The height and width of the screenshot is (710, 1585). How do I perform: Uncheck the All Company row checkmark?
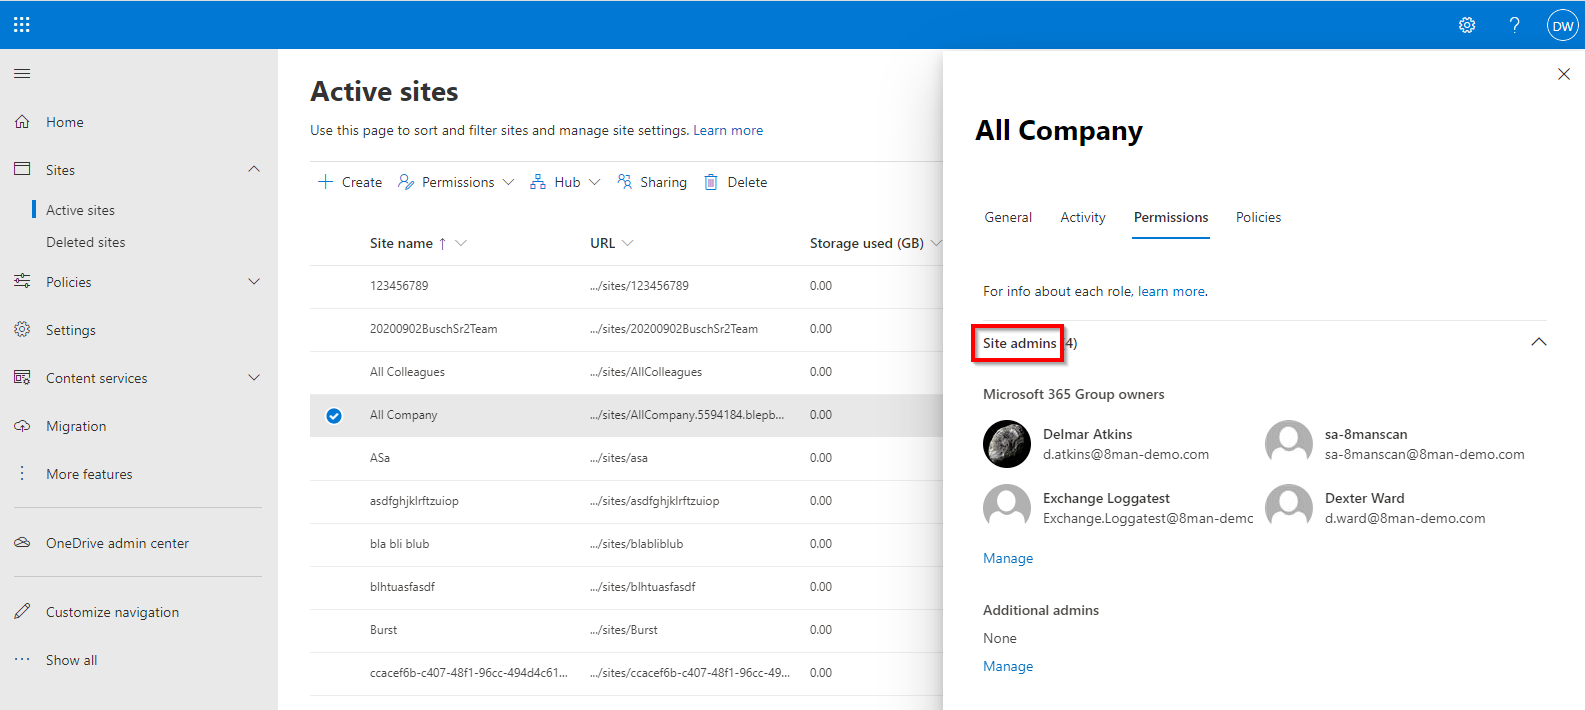[x=334, y=415]
